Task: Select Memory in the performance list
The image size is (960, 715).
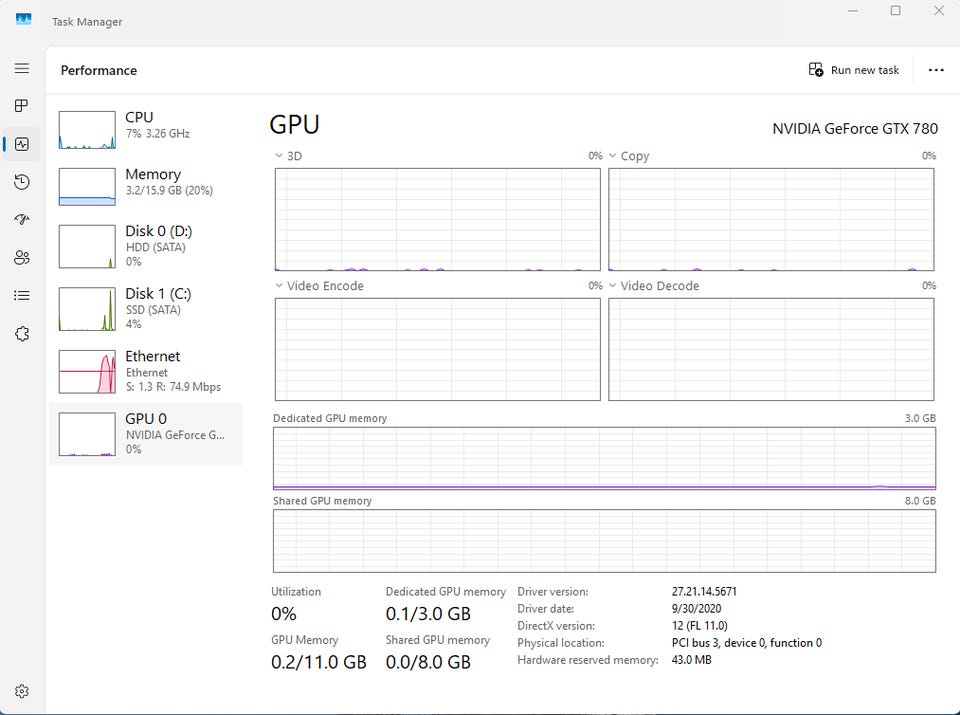Action: [x=146, y=184]
